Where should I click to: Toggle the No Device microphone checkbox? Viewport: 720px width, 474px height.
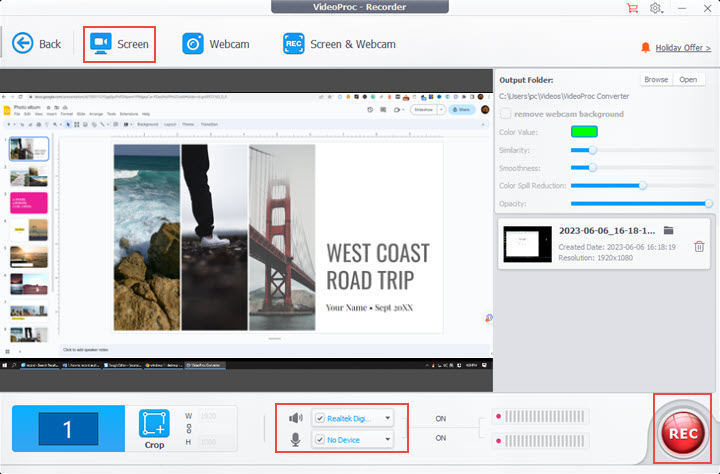tap(319, 439)
